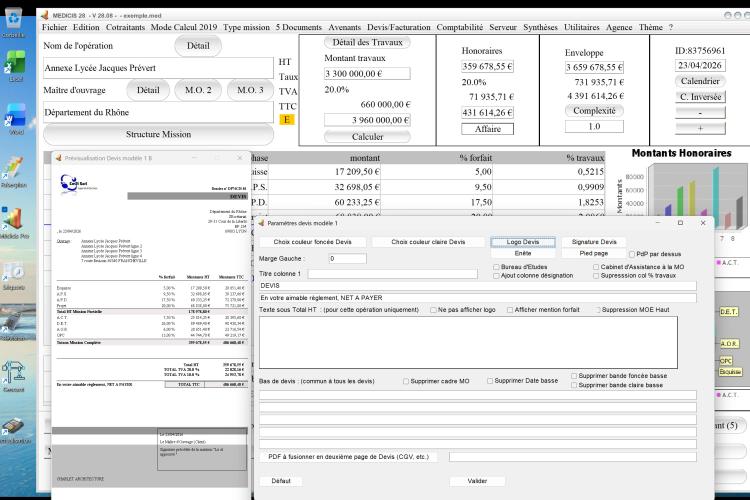Click the plus button under C. Inversée
The image size is (750, 500).
(x=700, y=128)
